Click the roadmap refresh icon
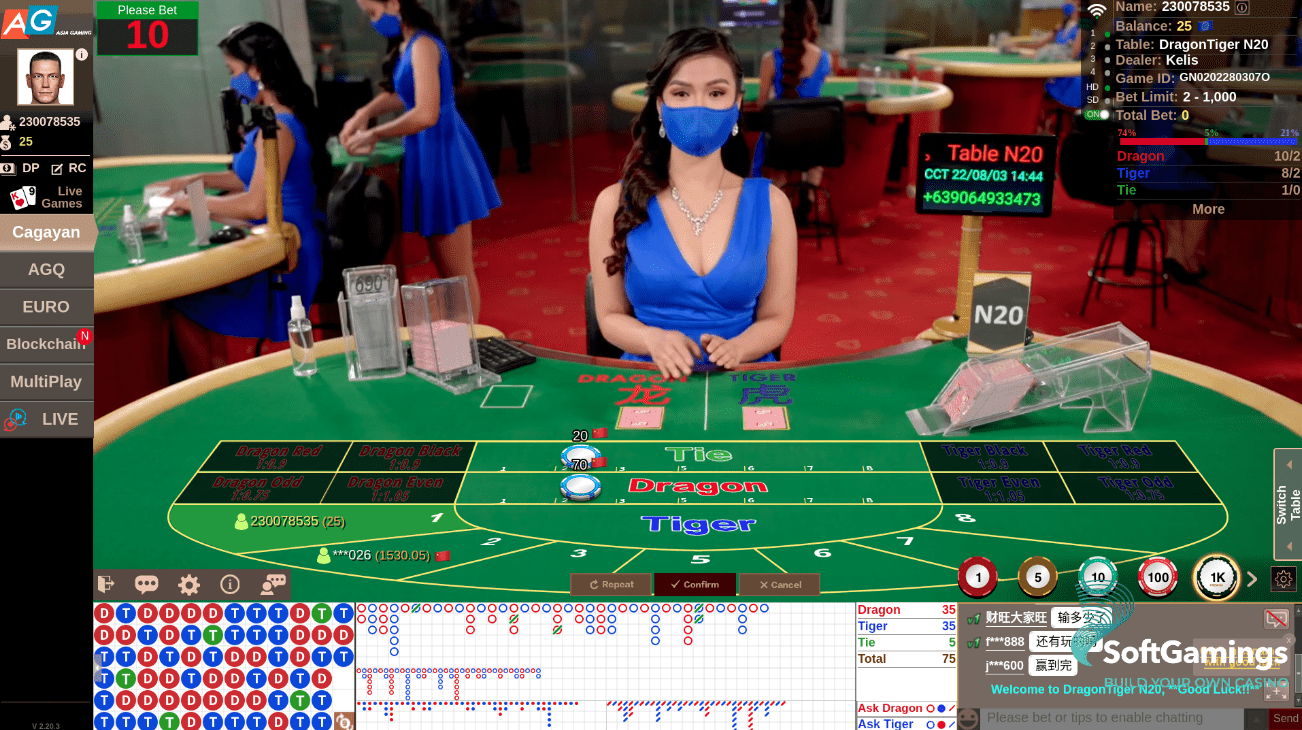The height and width of the screenshot is (730, 1302). click(344, 721)
